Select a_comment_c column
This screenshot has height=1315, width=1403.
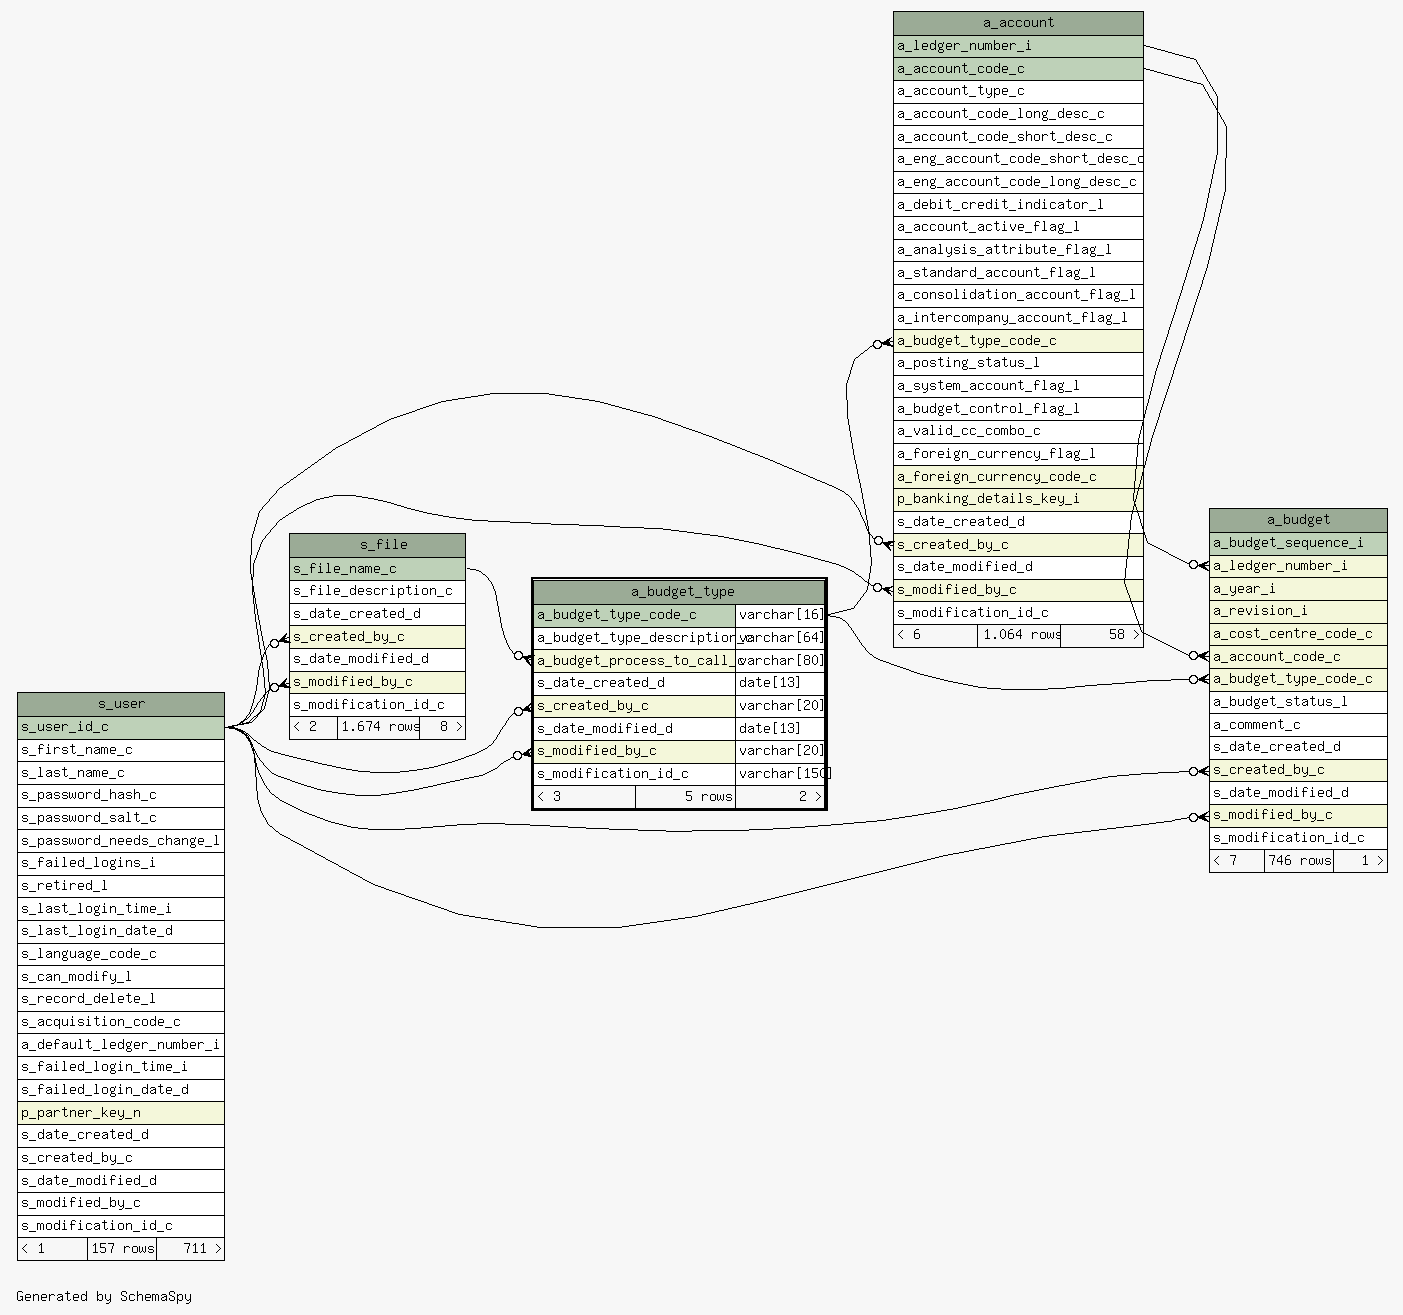pos(1298,725)
